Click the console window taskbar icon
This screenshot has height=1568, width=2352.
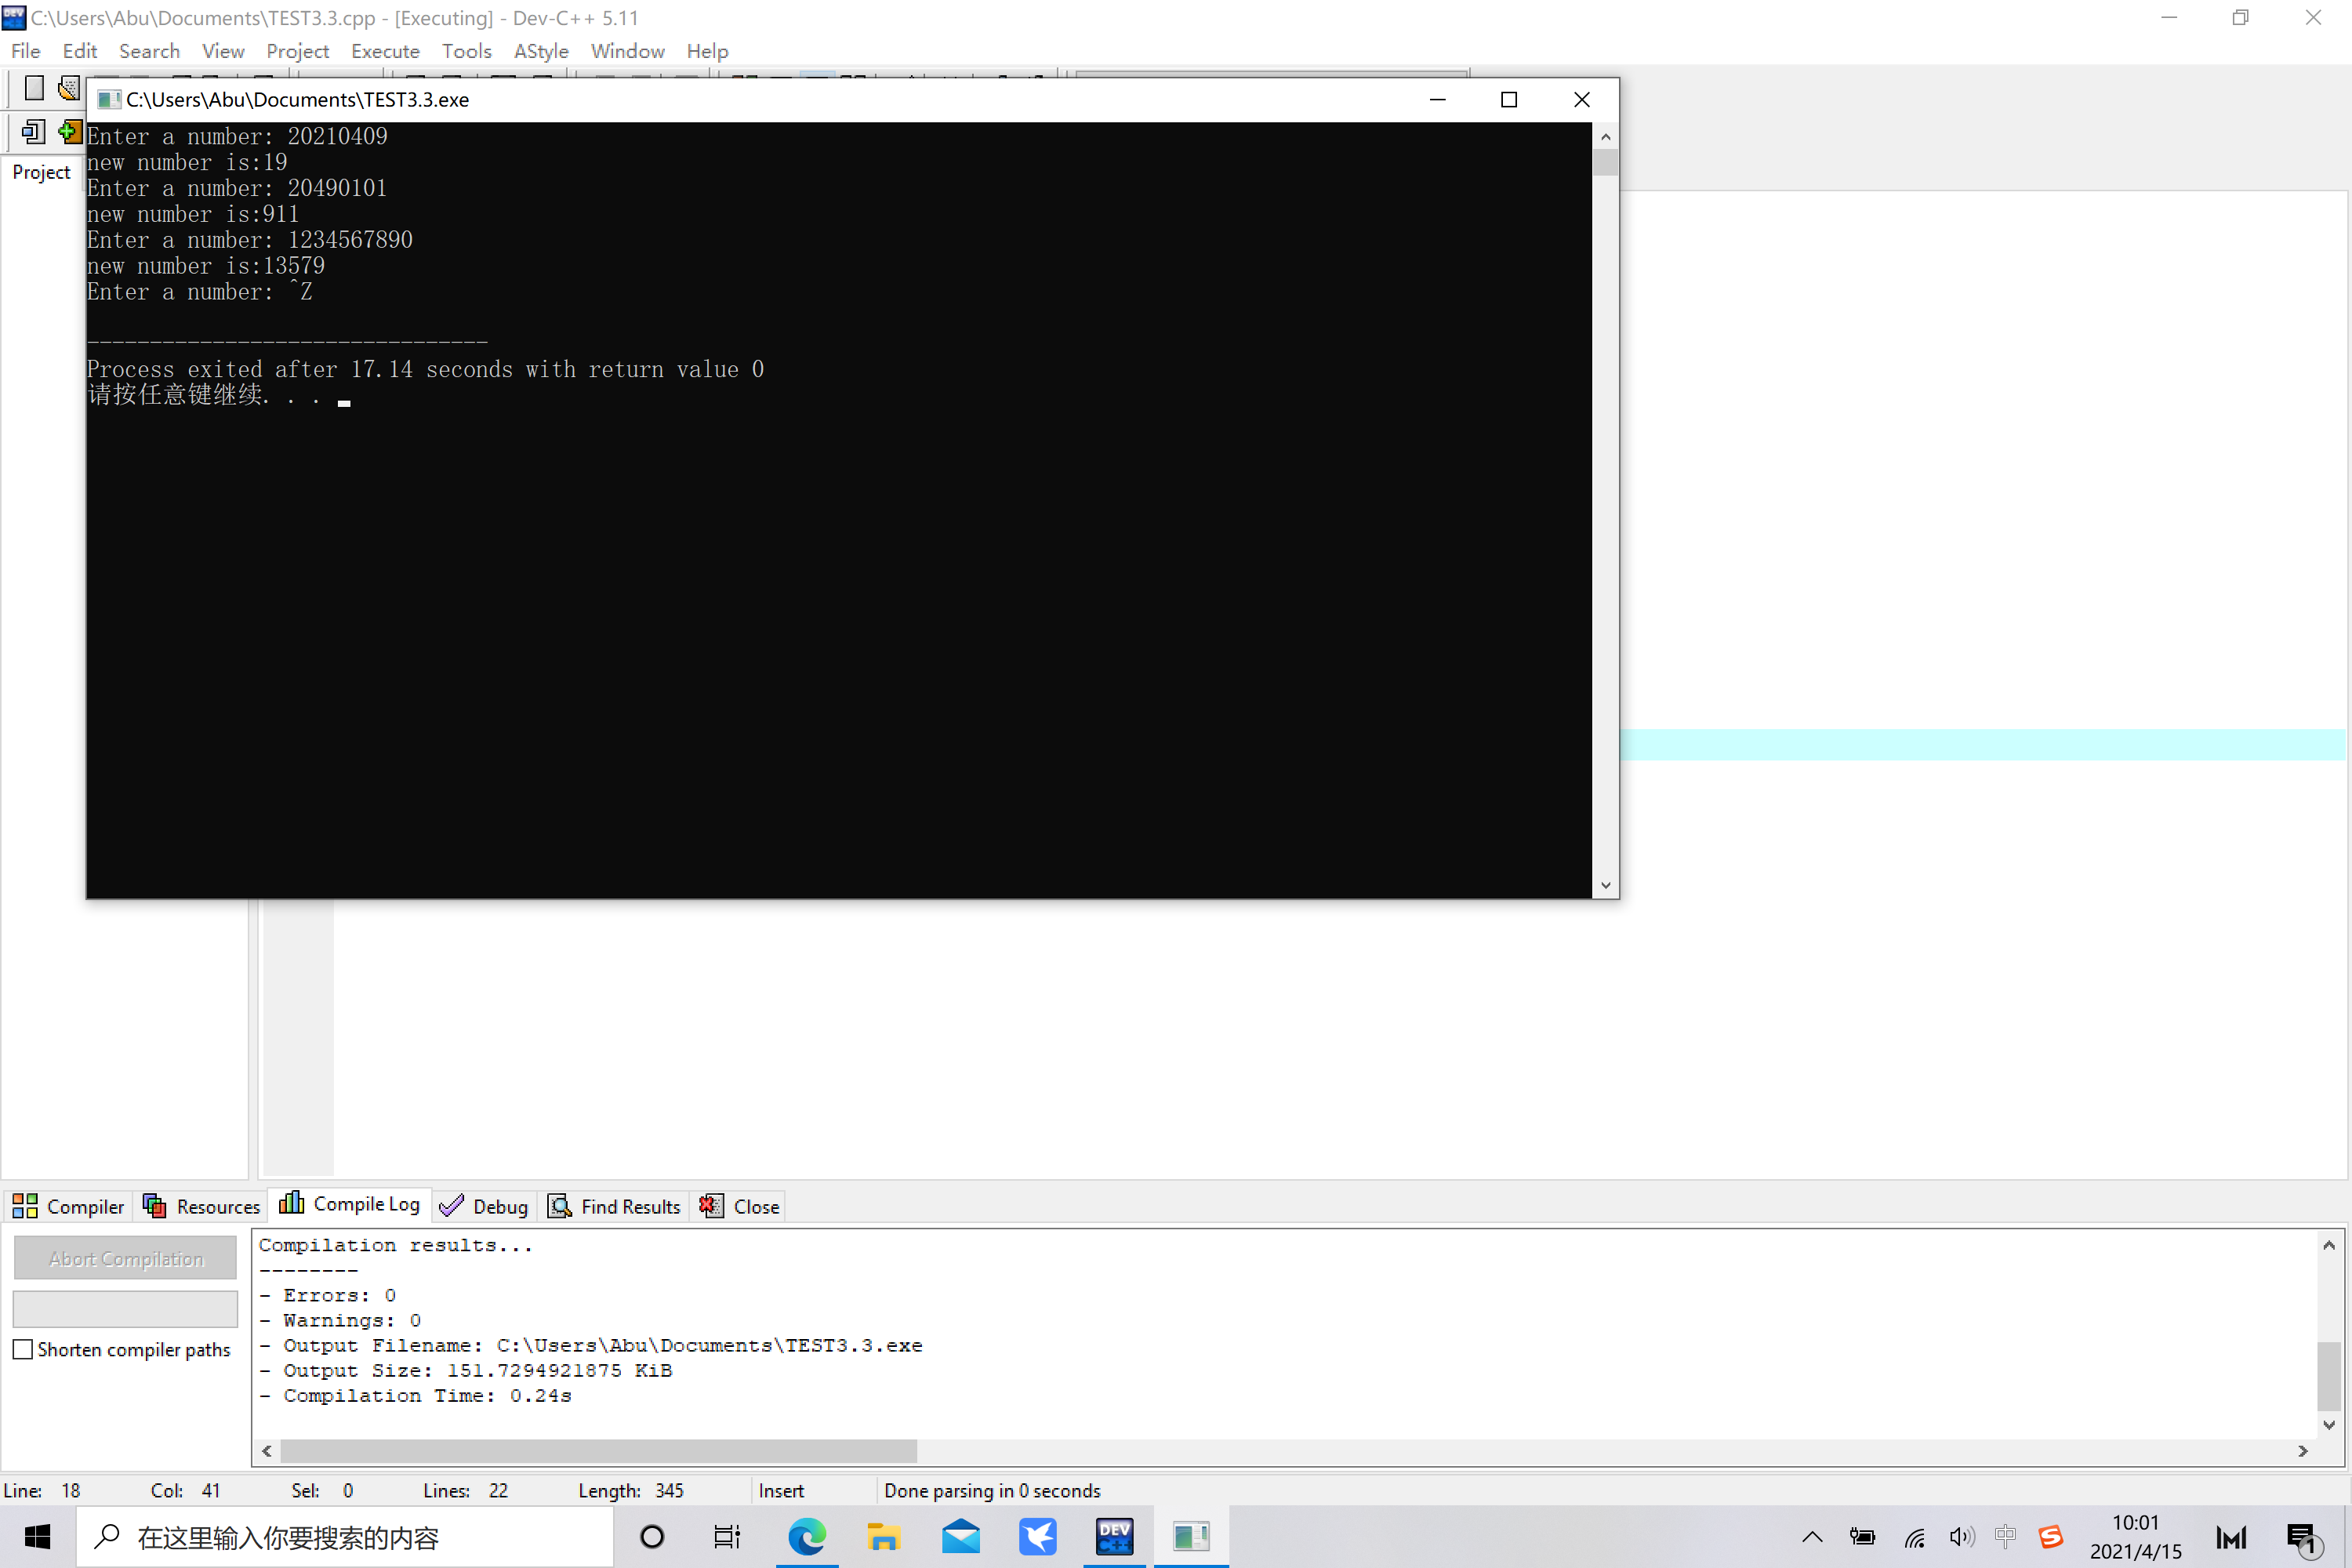(x=1190, y=1536)
